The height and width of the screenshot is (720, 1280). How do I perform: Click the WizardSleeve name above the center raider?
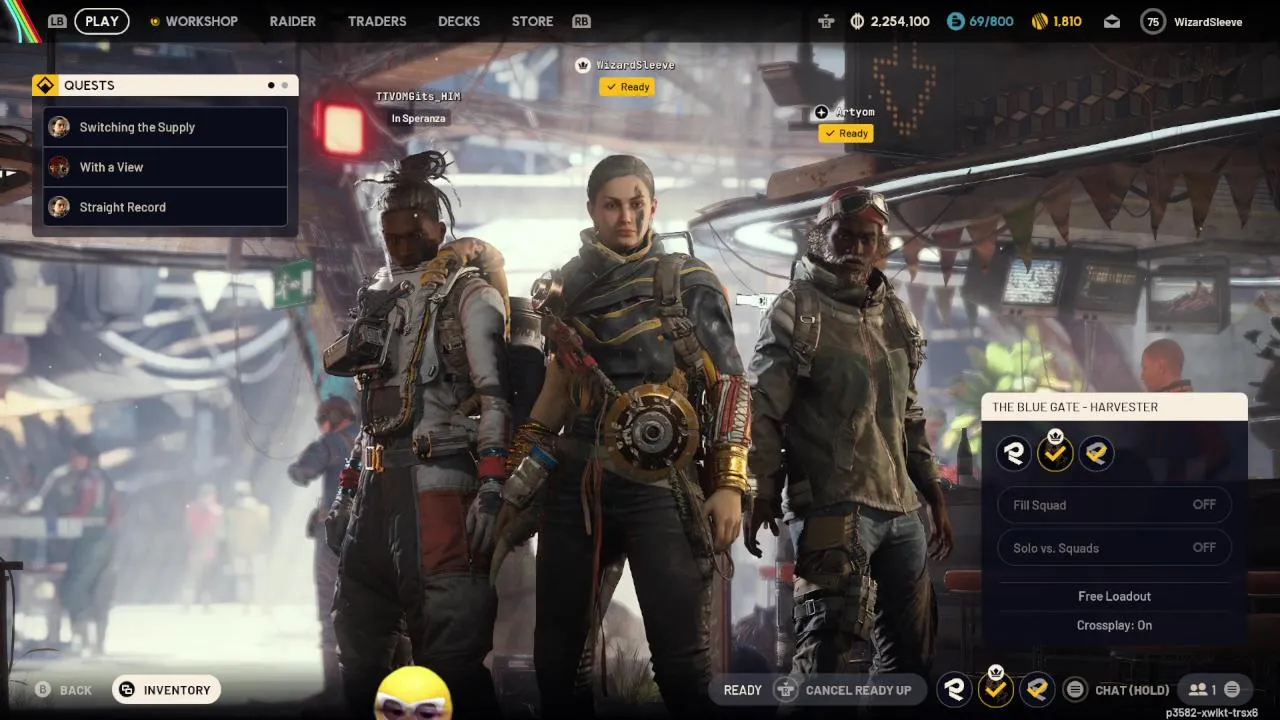click(x=635, y=65)
